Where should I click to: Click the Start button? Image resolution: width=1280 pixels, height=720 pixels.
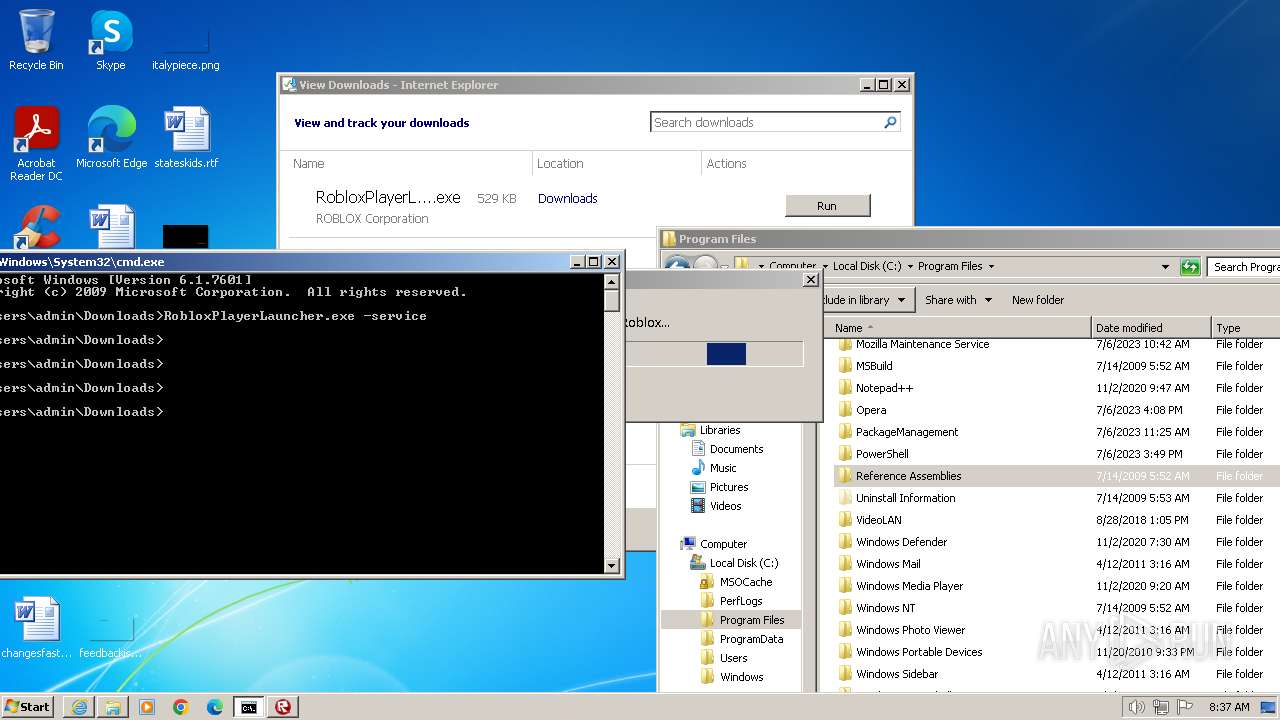(x=27, y=706)
